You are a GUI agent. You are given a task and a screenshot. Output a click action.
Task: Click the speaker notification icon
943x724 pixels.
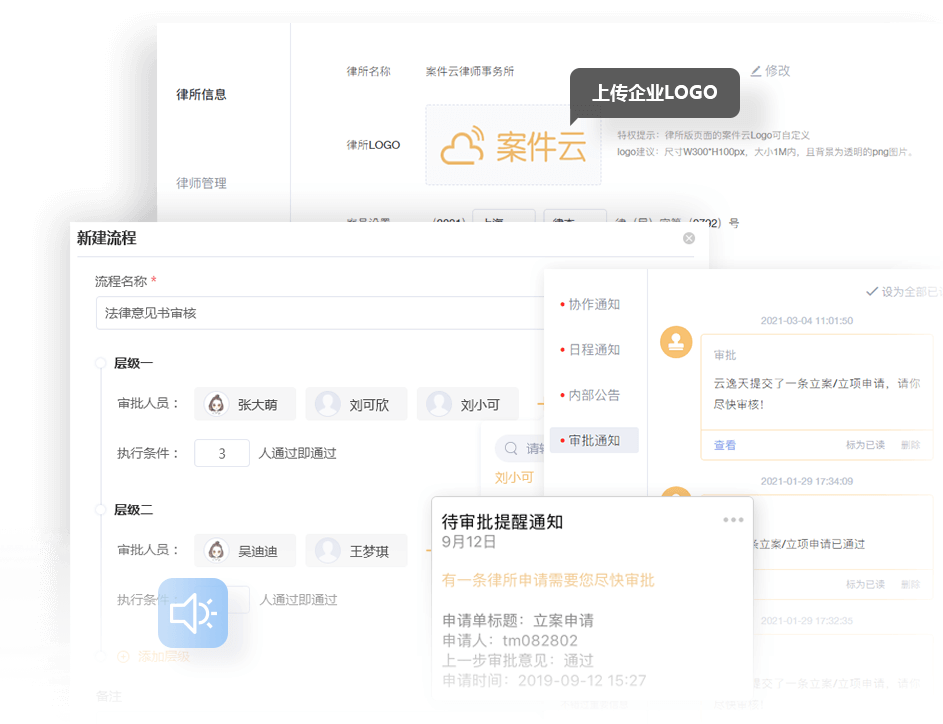point(193,613)
